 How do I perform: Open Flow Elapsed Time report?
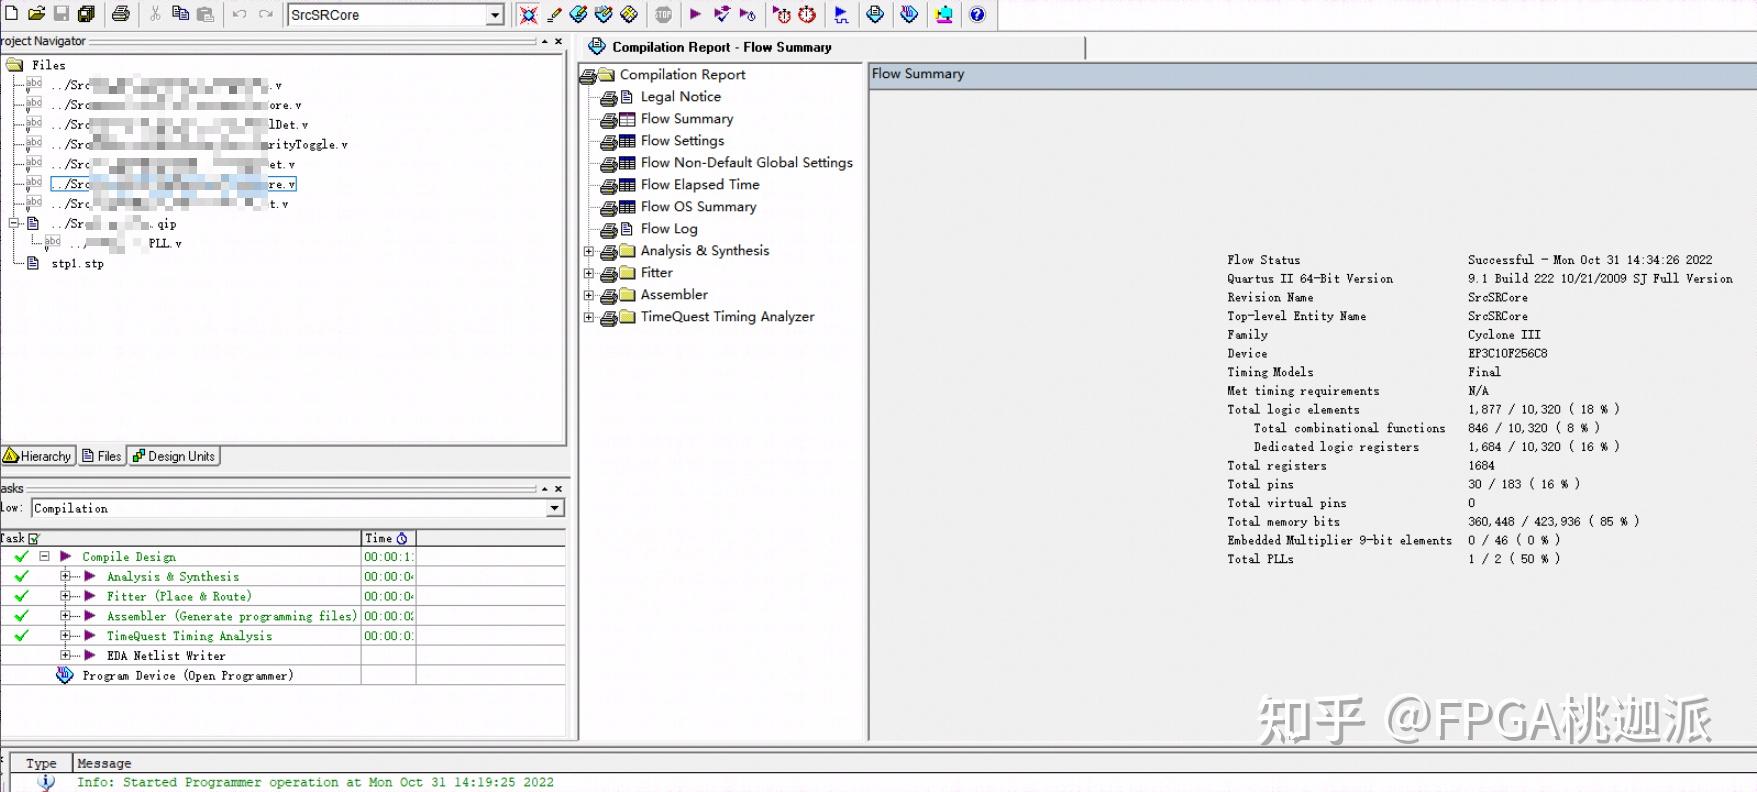pyautogui.click(x=699, y=185)
